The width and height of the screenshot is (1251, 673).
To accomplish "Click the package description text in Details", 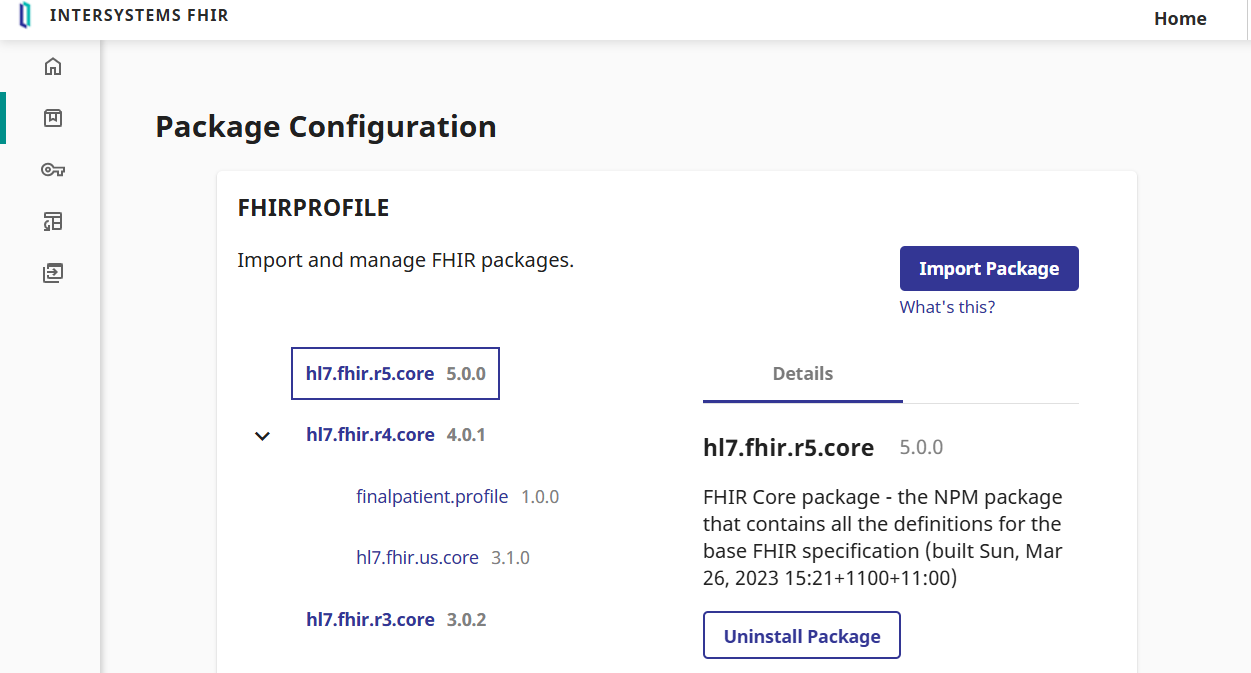I will [883, 537].
